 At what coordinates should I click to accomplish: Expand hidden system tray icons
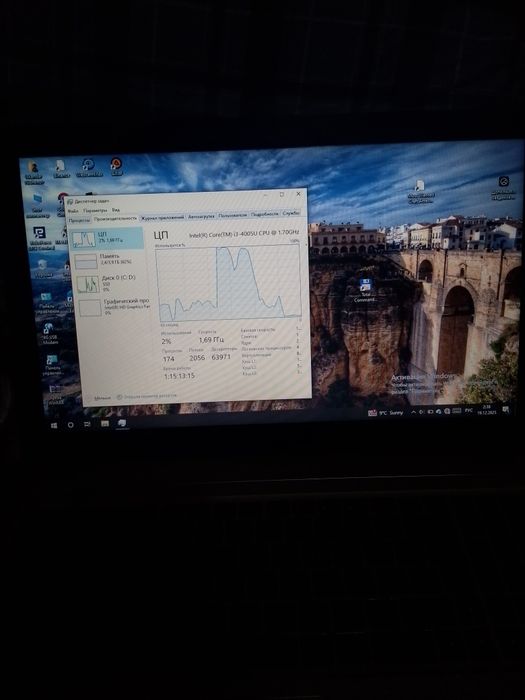[x=413, y=412]
